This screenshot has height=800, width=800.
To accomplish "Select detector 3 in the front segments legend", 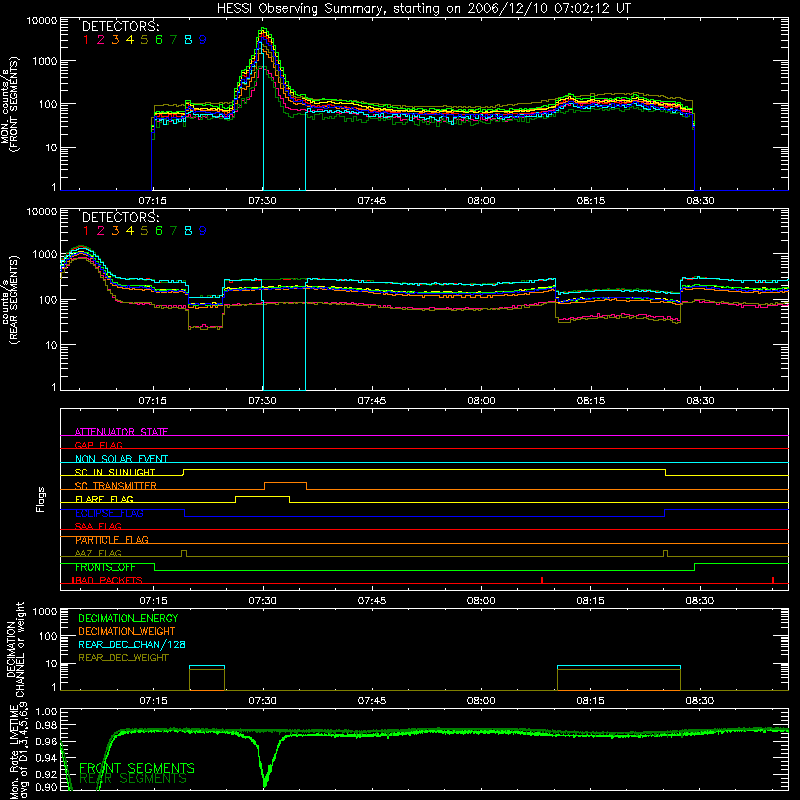I will 115,40.
